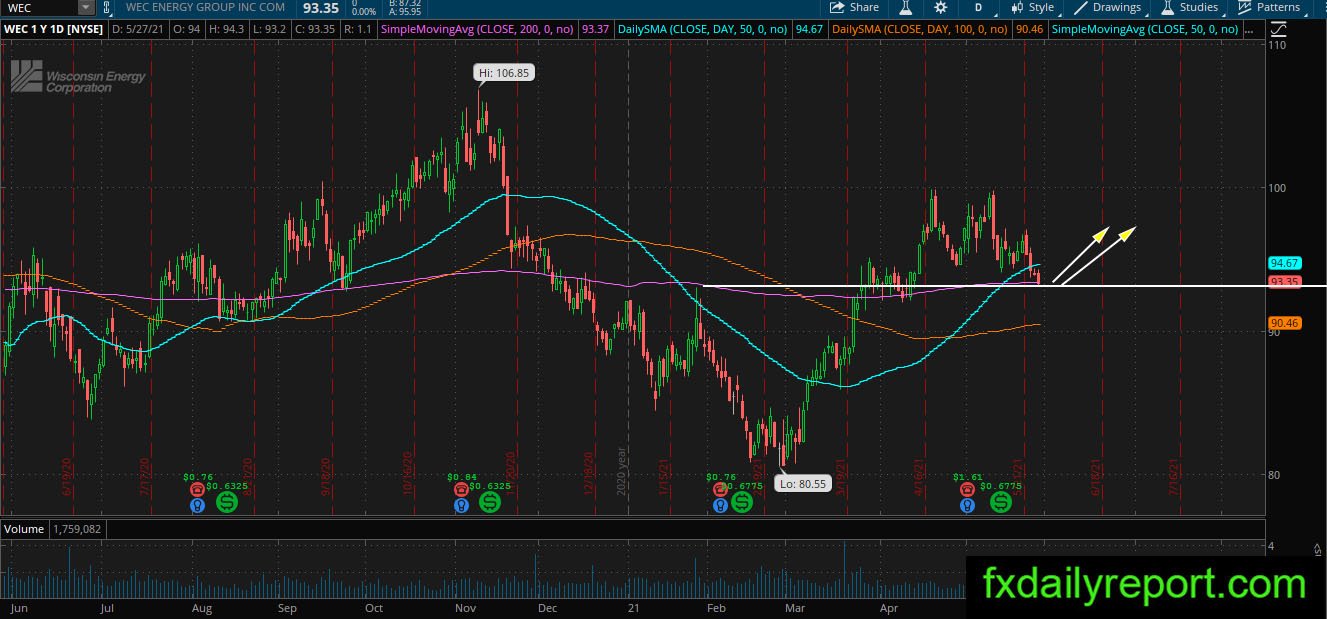Open the D timeframe selector

pos(979,7)
